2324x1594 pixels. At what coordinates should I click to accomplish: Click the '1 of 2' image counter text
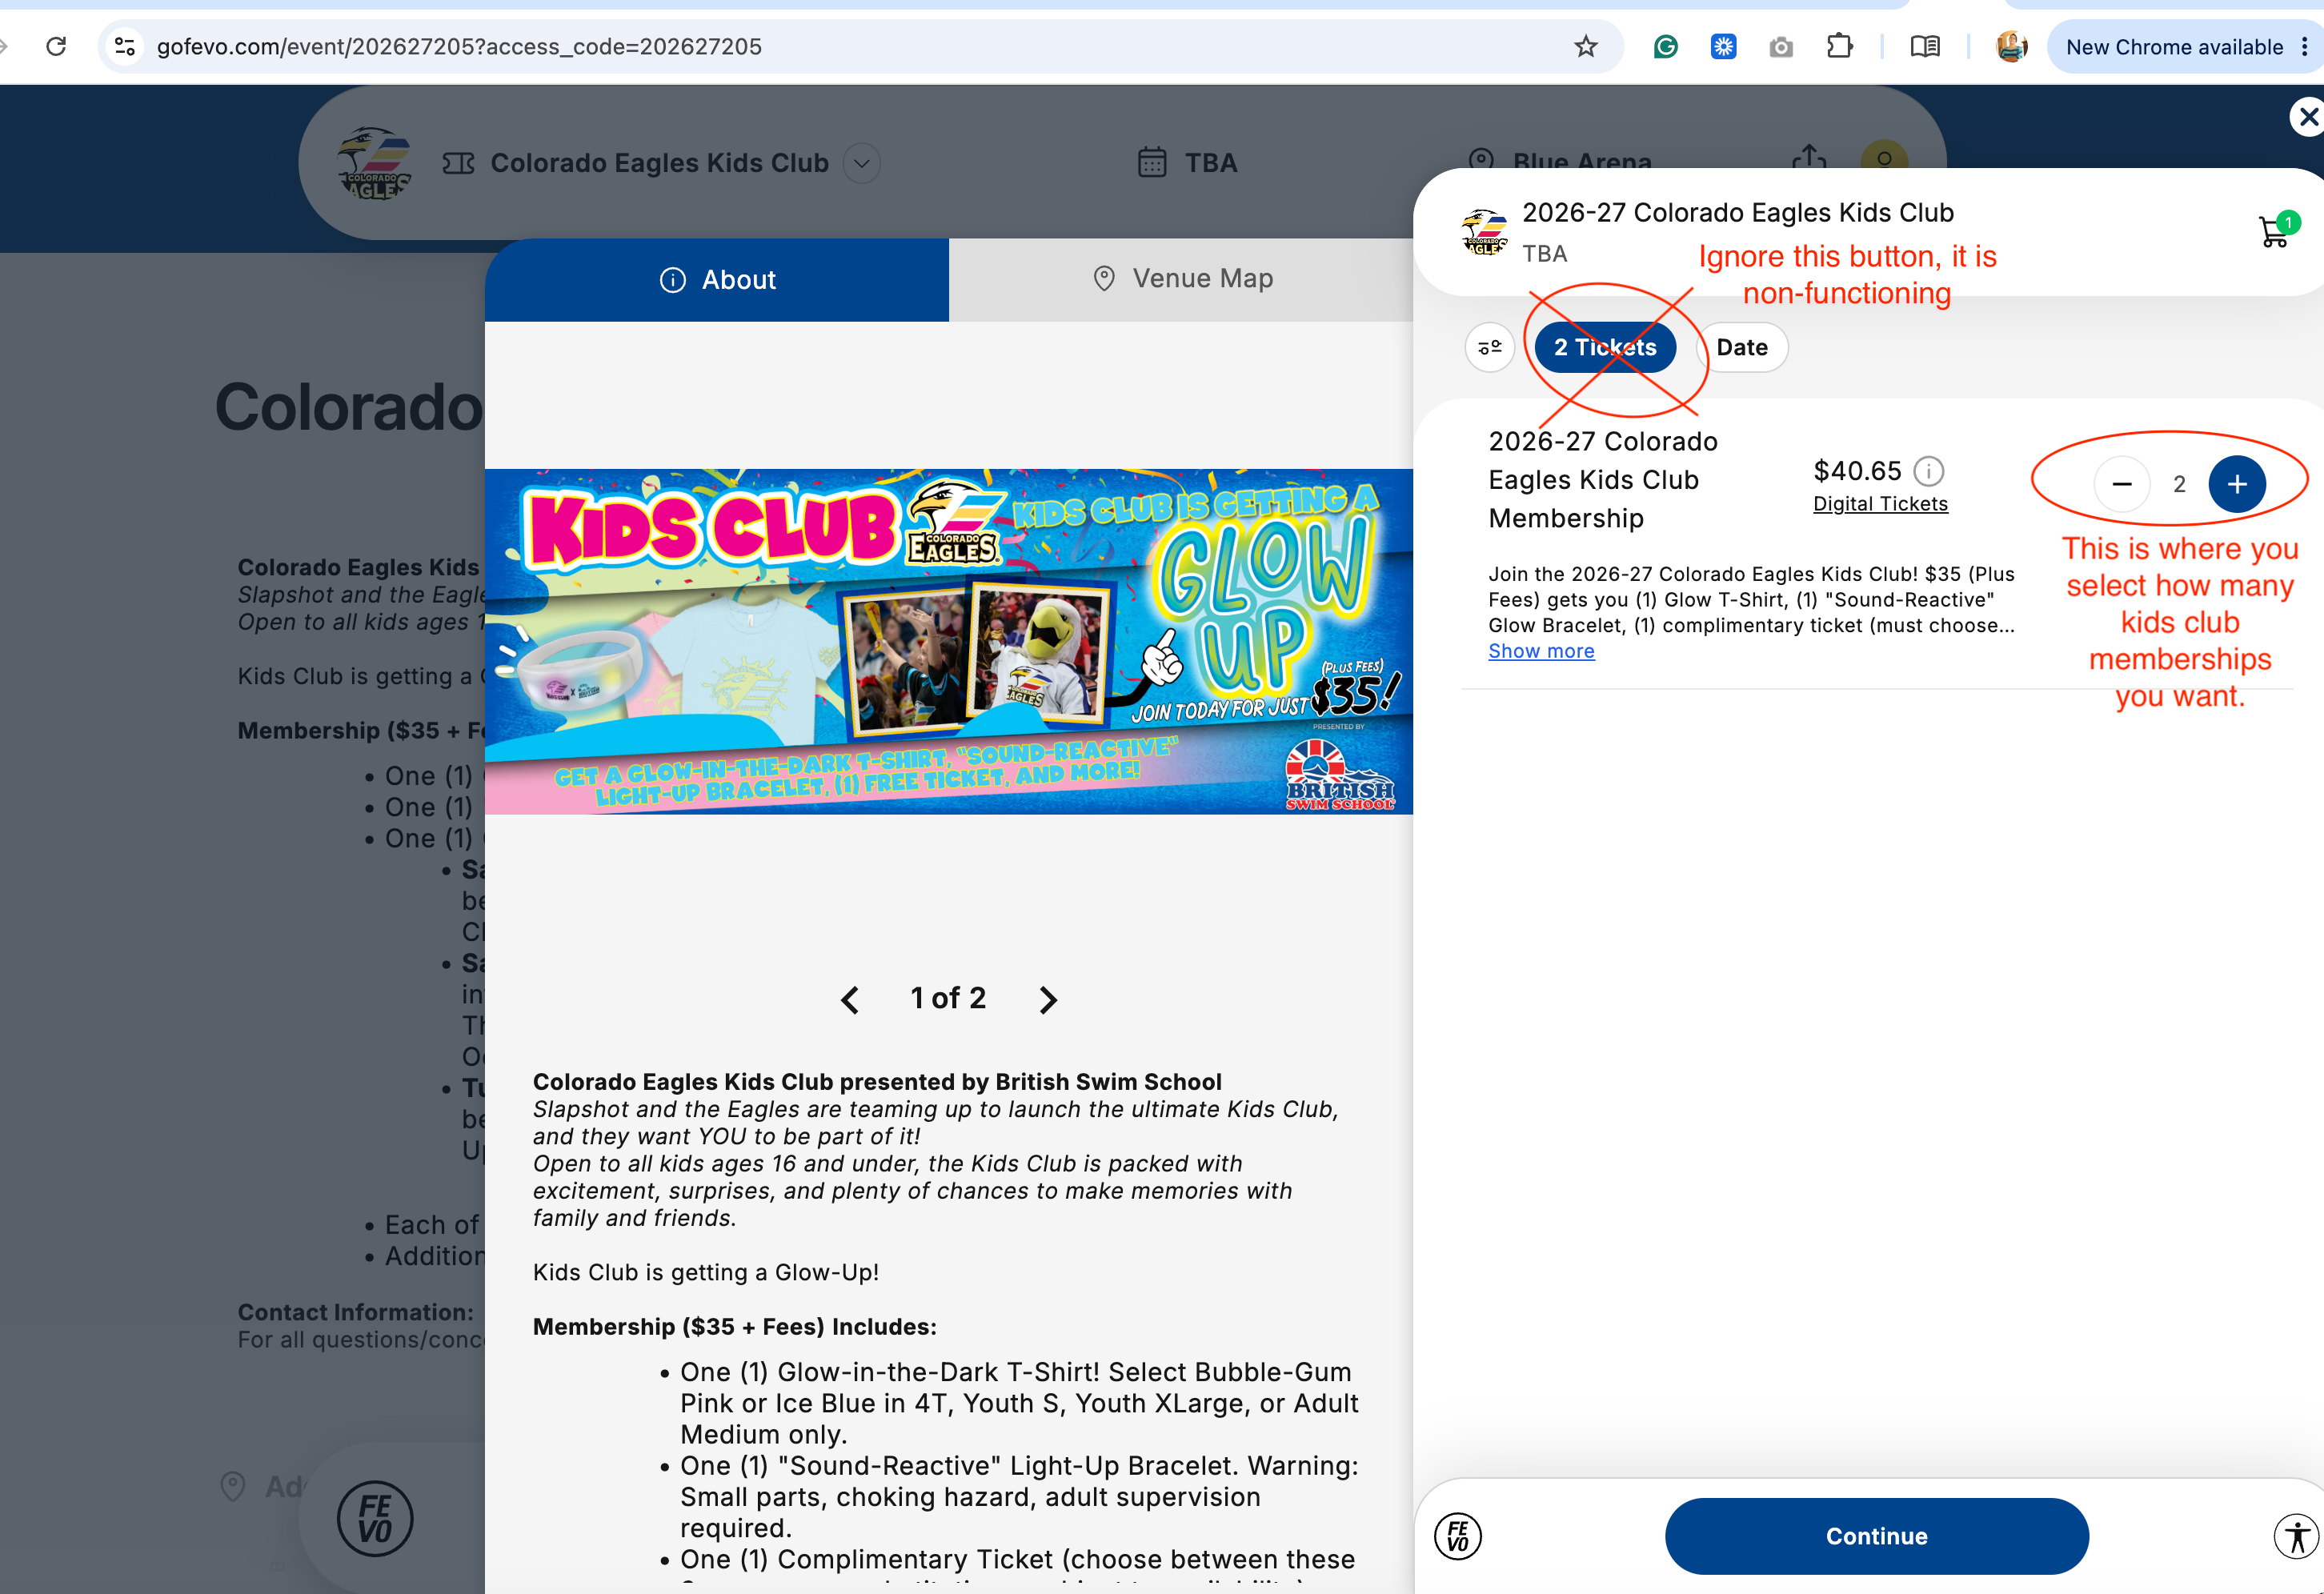[x=948, y=998]
